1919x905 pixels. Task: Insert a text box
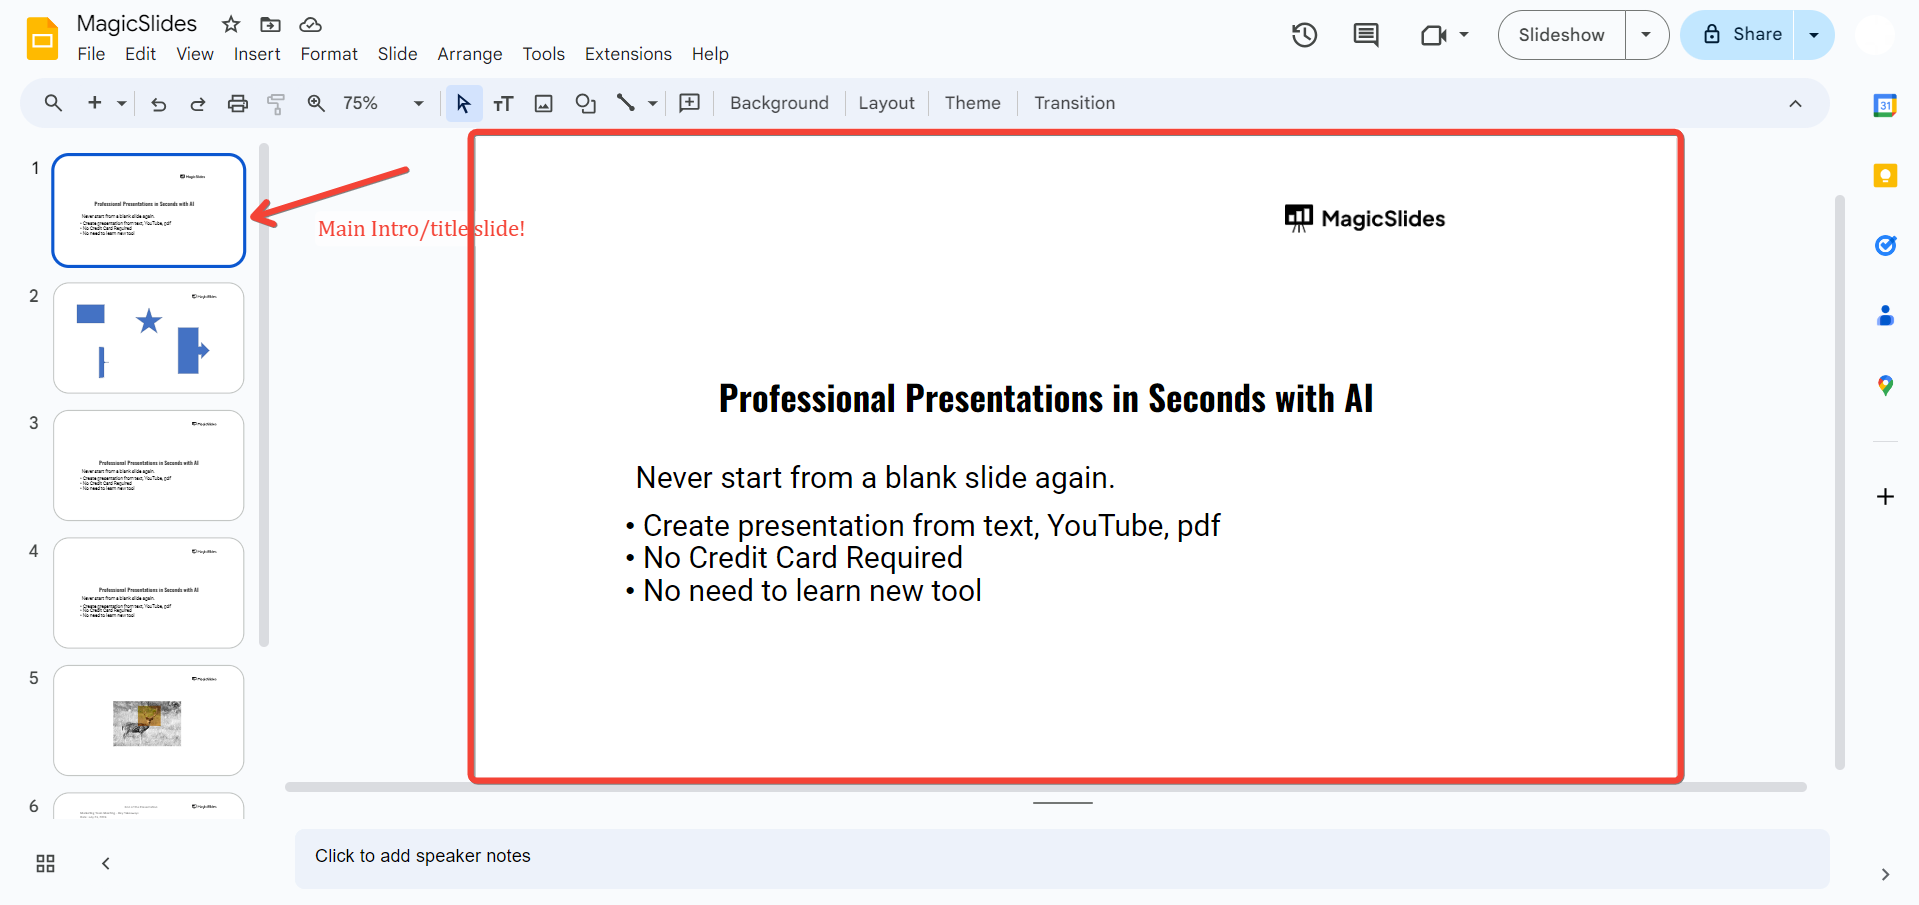point(503,103)
